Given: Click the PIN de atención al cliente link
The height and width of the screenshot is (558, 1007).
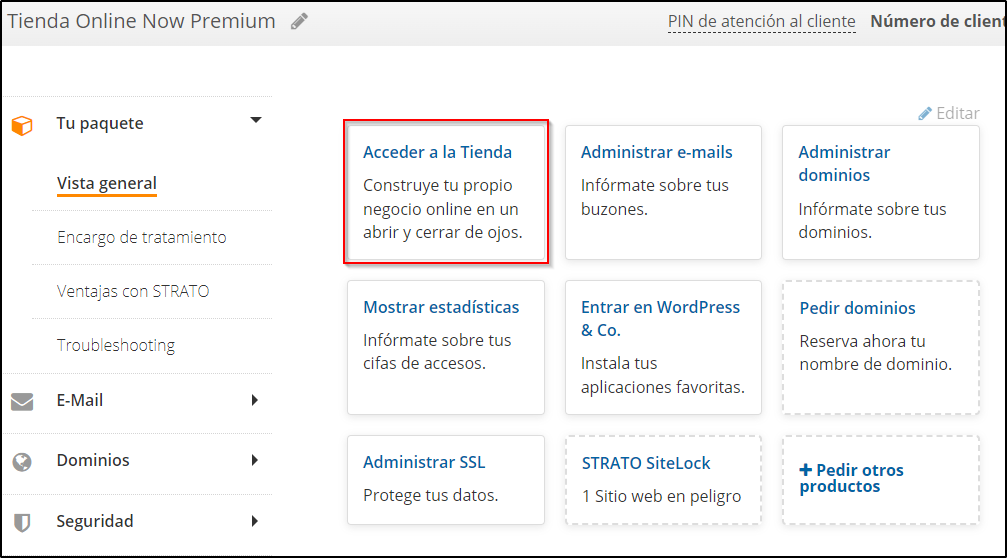Looking at the screenshot, I should (x=762, y=21).
